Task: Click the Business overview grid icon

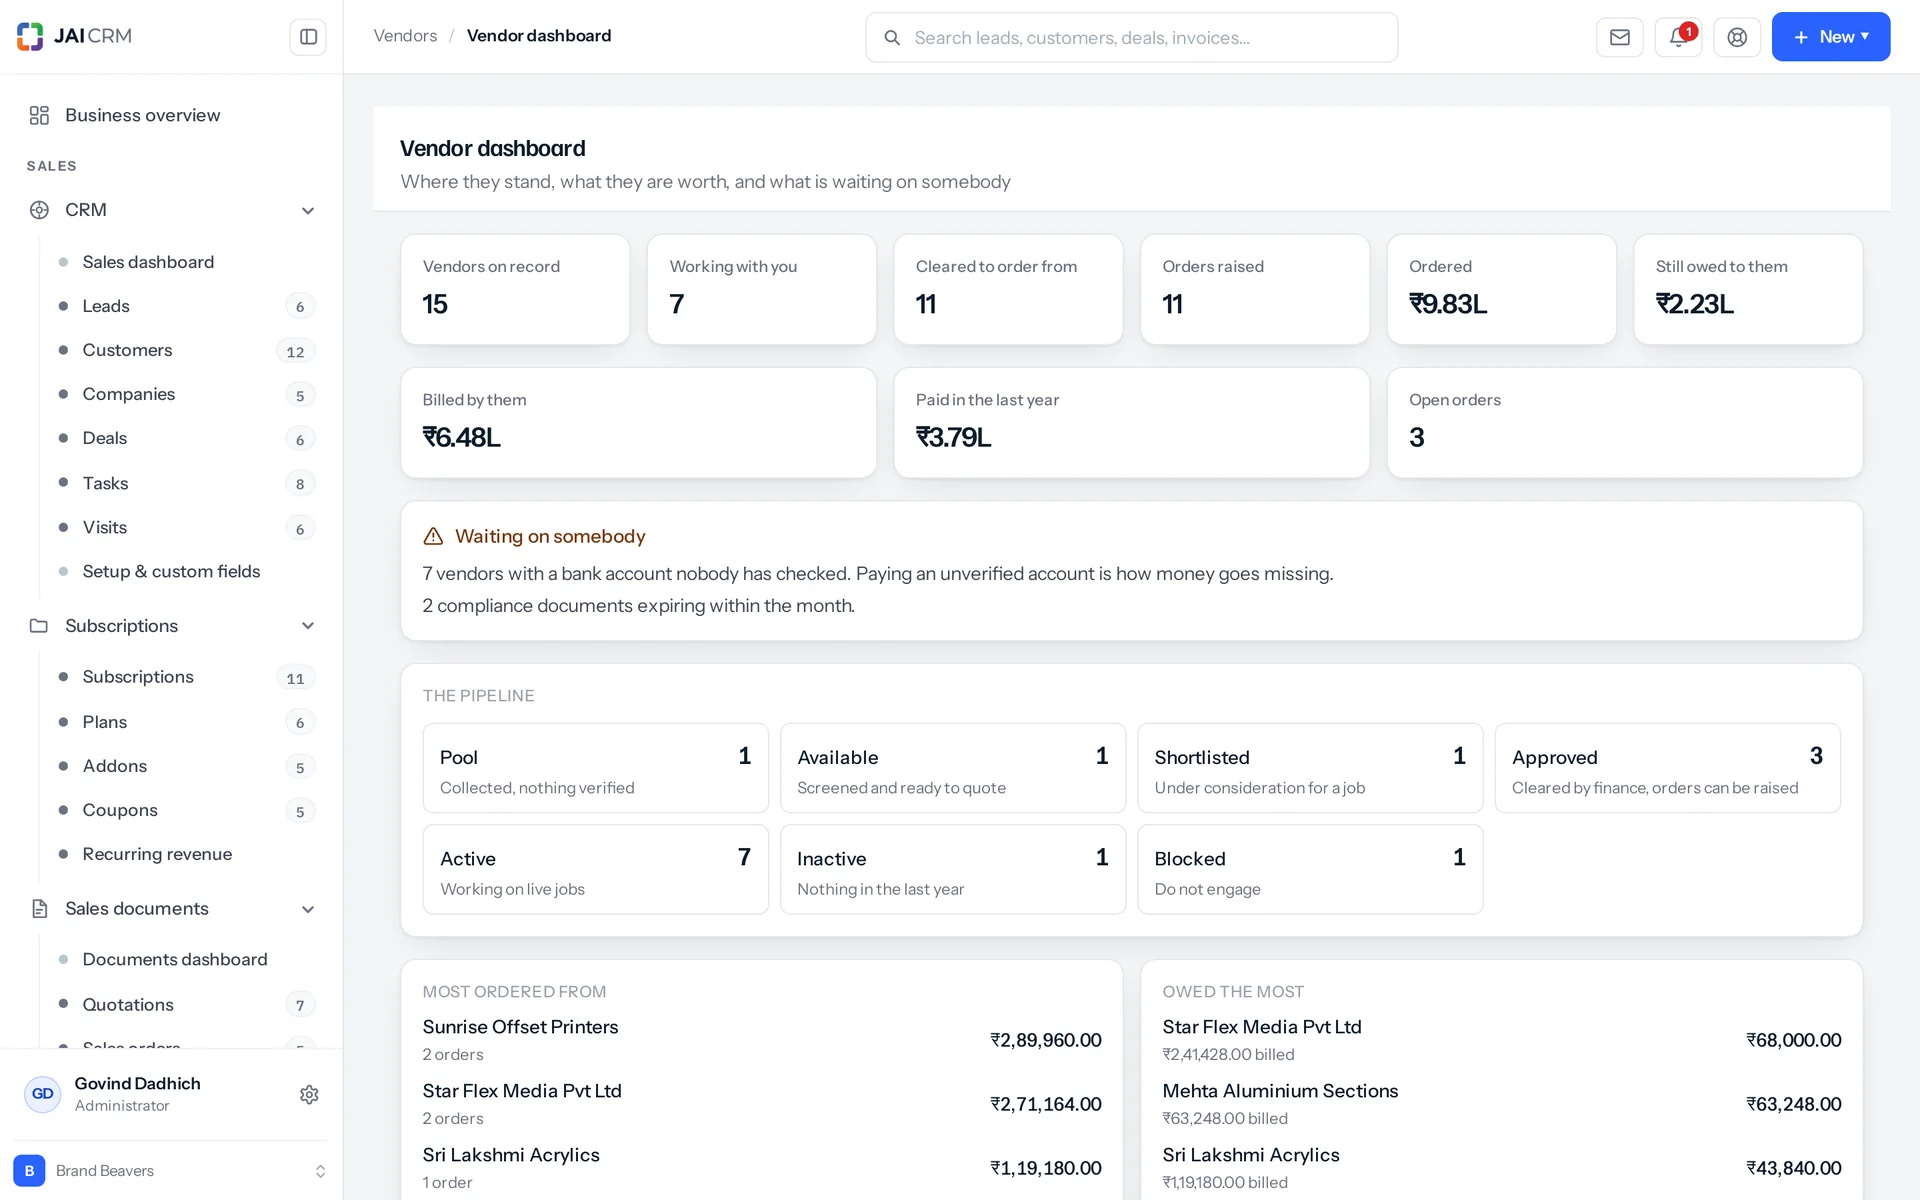Action: coord(39,116)
